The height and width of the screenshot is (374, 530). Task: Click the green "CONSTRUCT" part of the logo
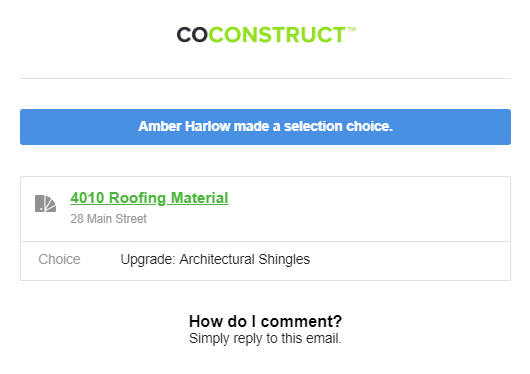[x=277, y=35]
